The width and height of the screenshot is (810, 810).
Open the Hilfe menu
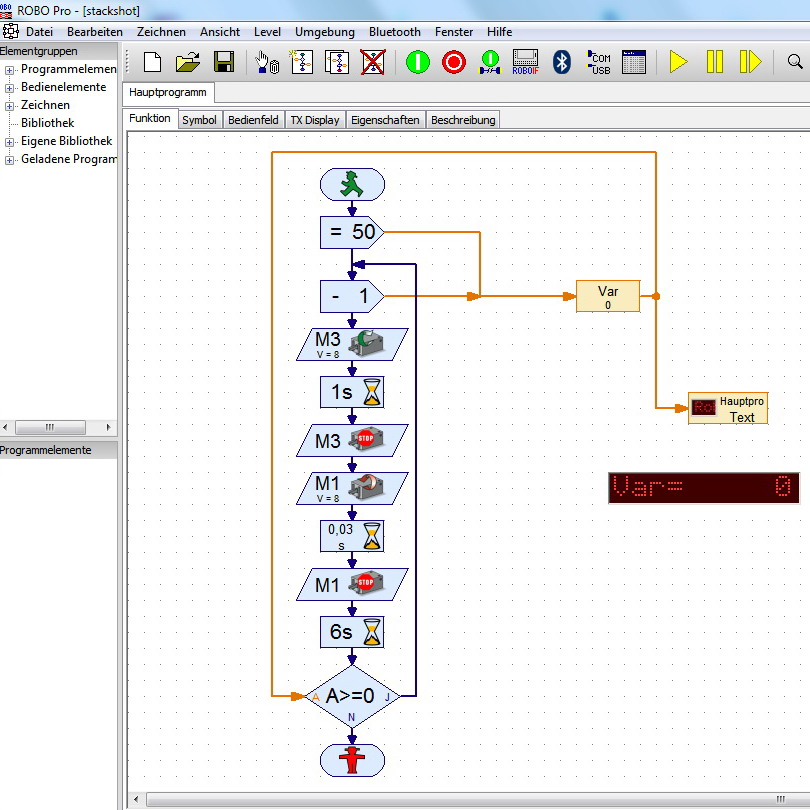coord(500,32)
